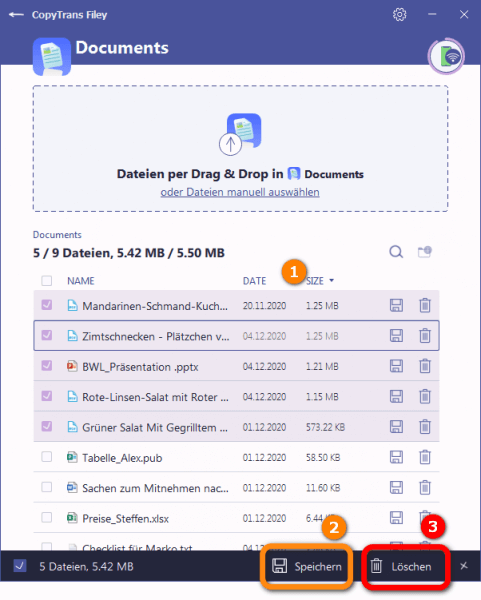This screenshot has width=481, height=600.
Task: Check the Tabelle_Alex.pub checkbox
Action: tap(47, 457)
